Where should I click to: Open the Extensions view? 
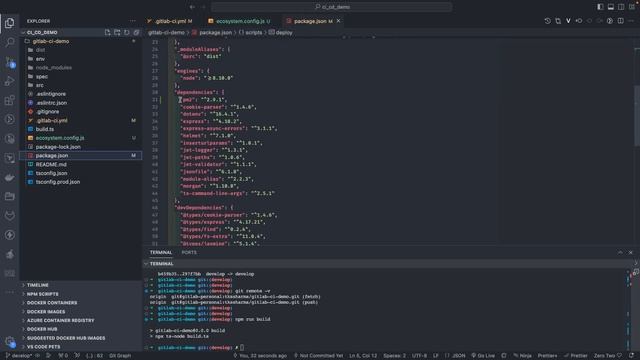coord(9,100)
